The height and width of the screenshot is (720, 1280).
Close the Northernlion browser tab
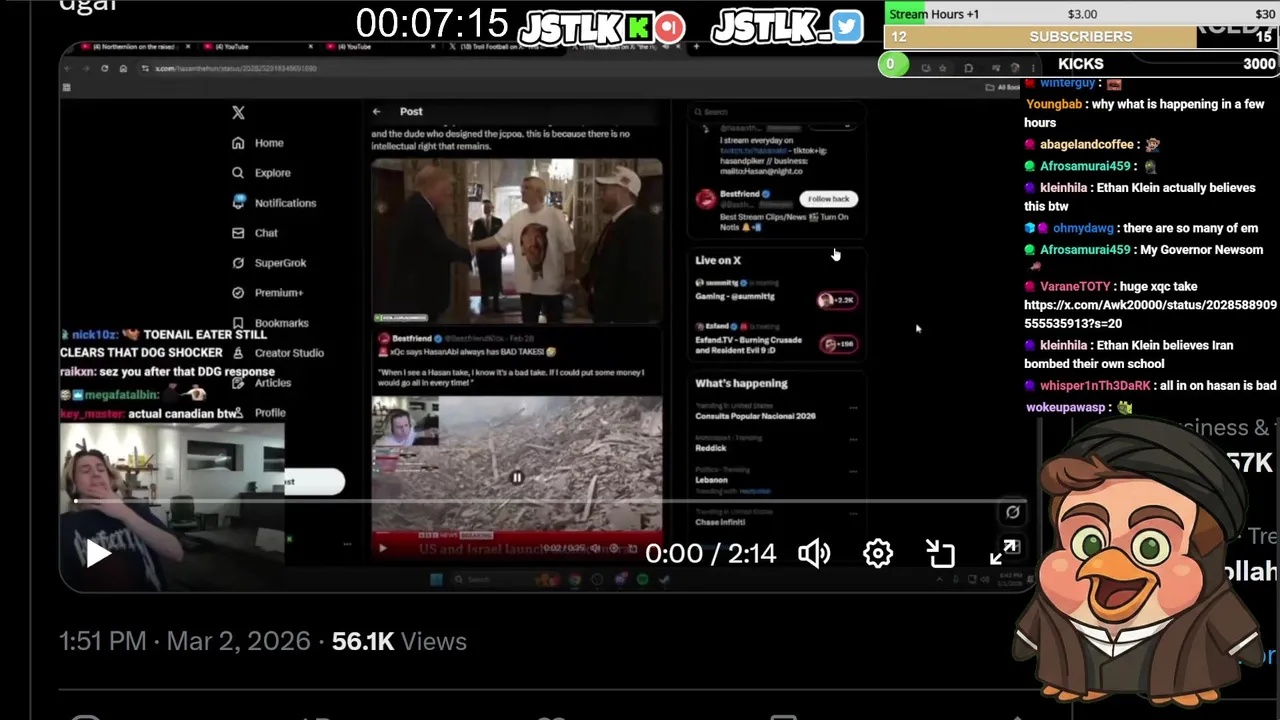(187, 47)
